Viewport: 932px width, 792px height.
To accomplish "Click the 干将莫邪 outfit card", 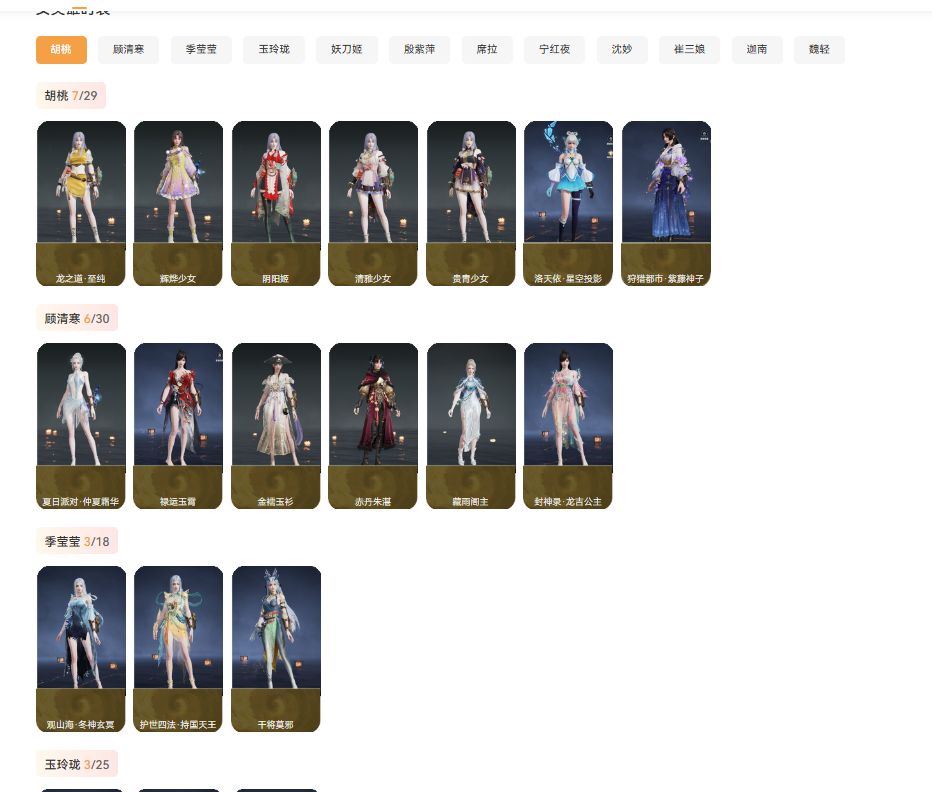I will click(276, 648).
